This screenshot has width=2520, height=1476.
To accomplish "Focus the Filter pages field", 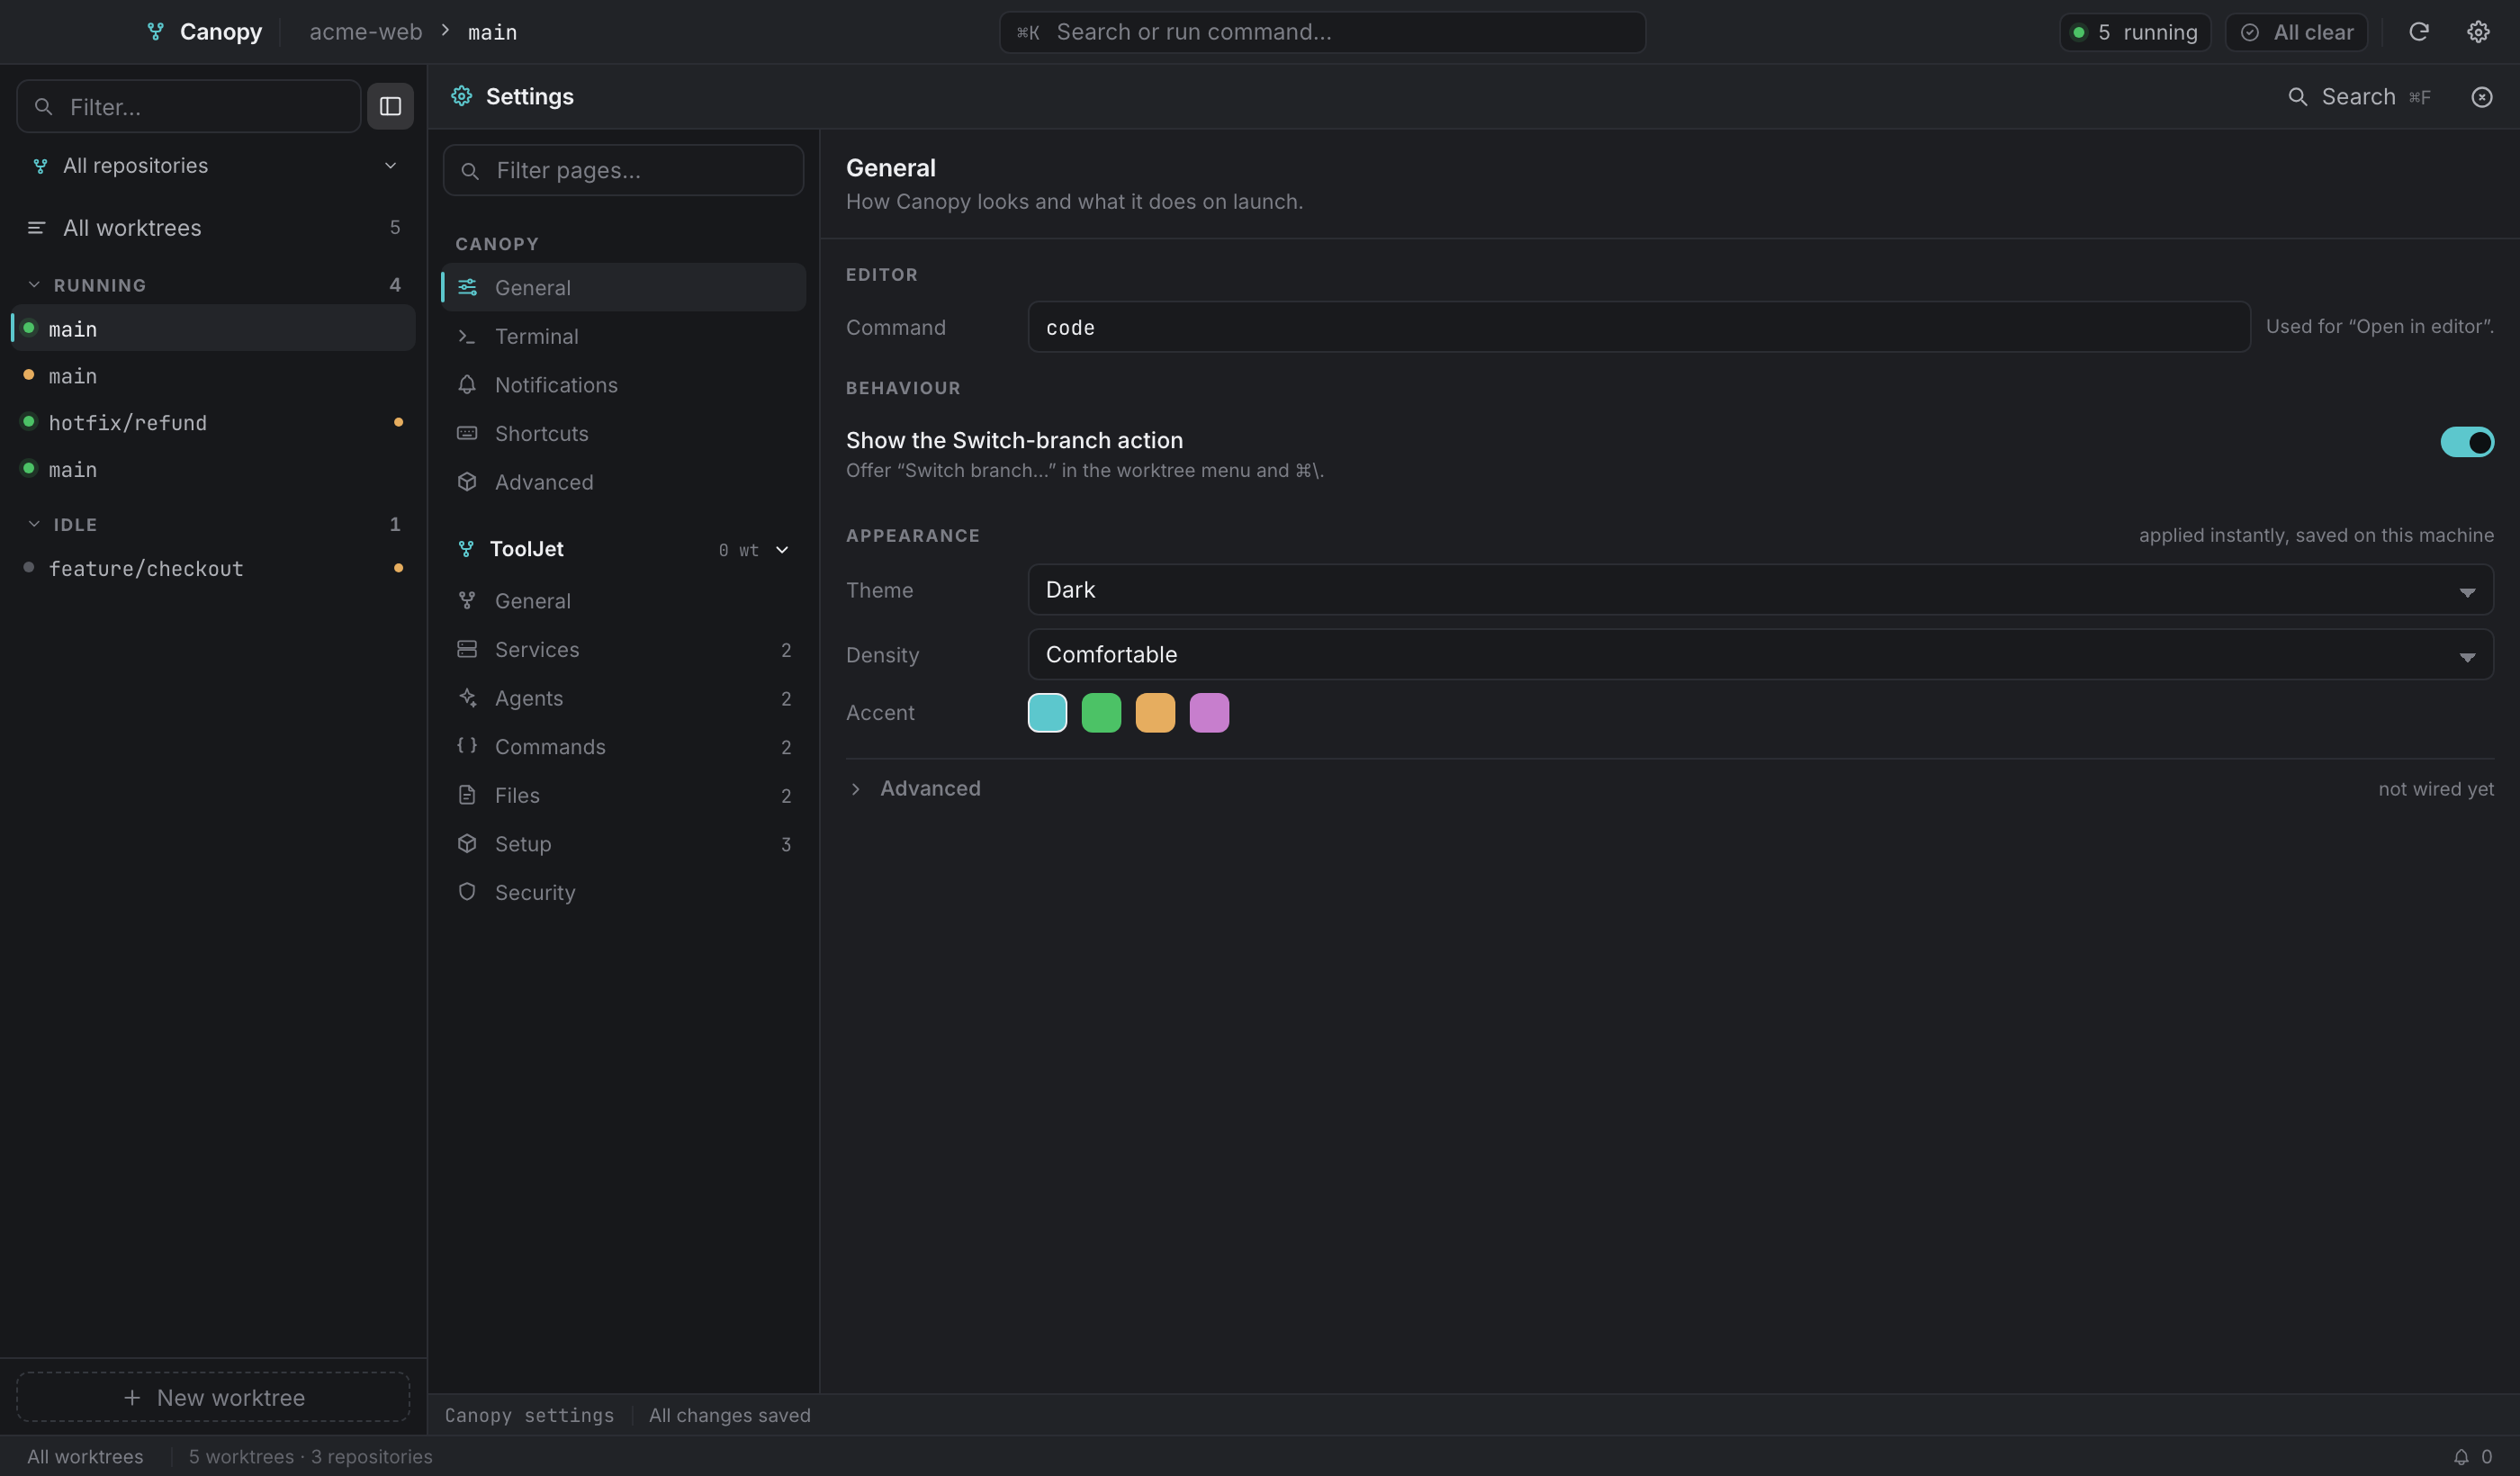I will click(623, 170).
